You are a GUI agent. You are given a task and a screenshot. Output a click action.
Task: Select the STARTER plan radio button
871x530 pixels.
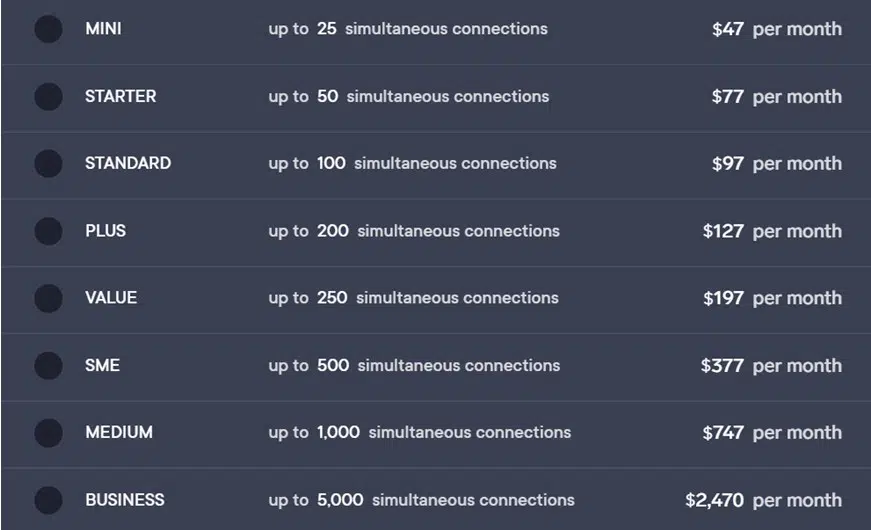coord(48,97)
